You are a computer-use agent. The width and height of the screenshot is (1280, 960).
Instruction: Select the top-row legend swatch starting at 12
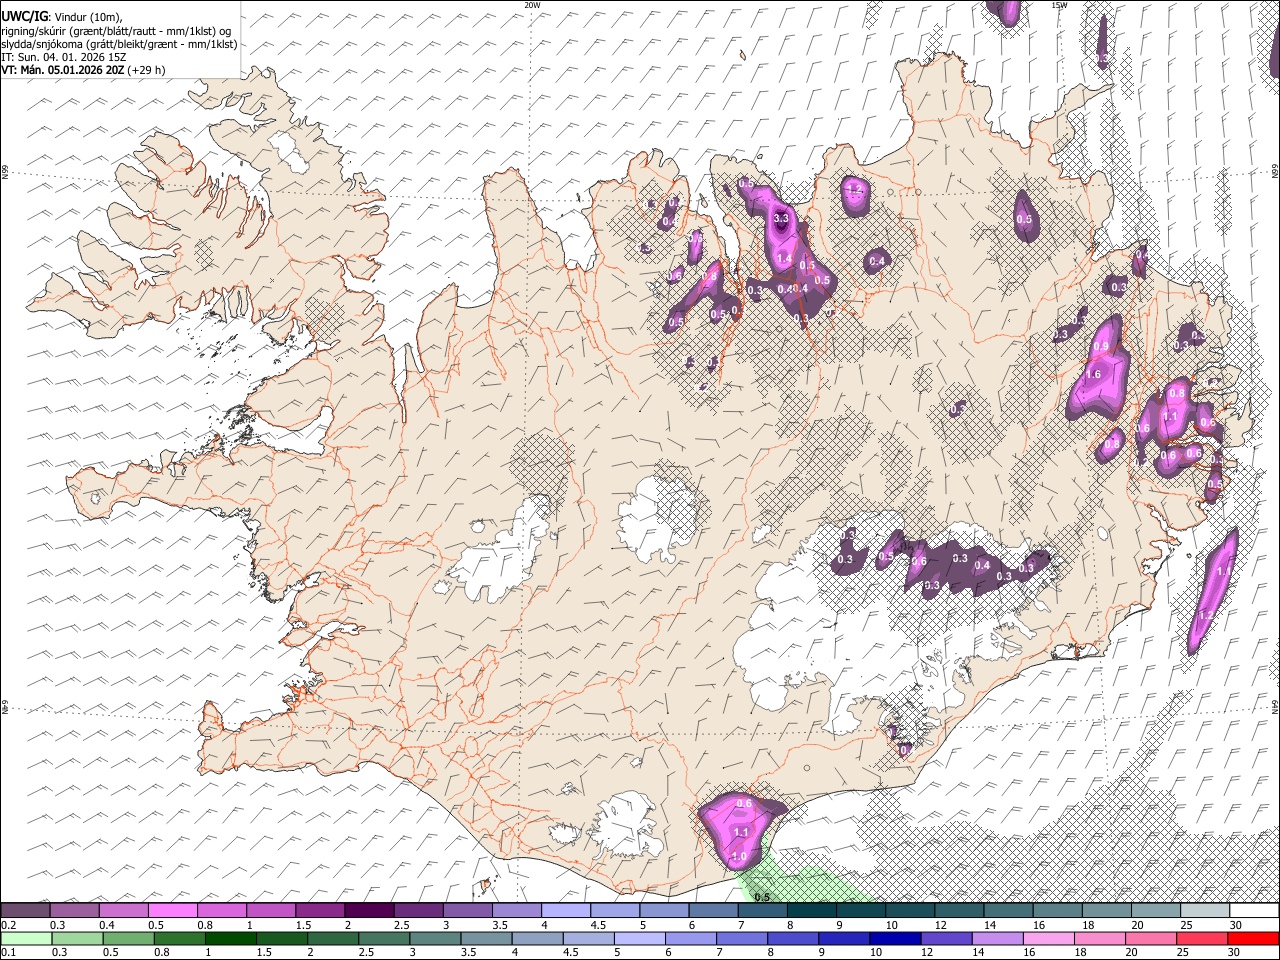point(958,910)
